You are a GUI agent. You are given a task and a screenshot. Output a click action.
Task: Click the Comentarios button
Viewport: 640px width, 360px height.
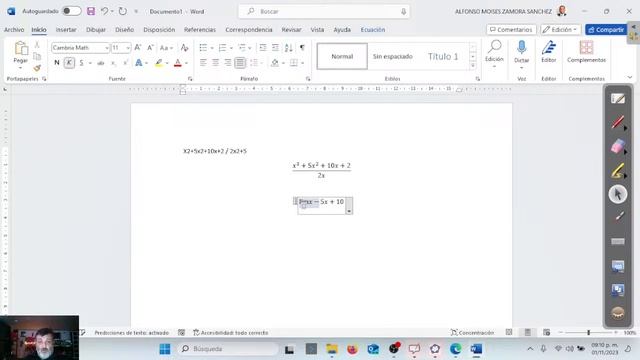[x=511, y=30]
